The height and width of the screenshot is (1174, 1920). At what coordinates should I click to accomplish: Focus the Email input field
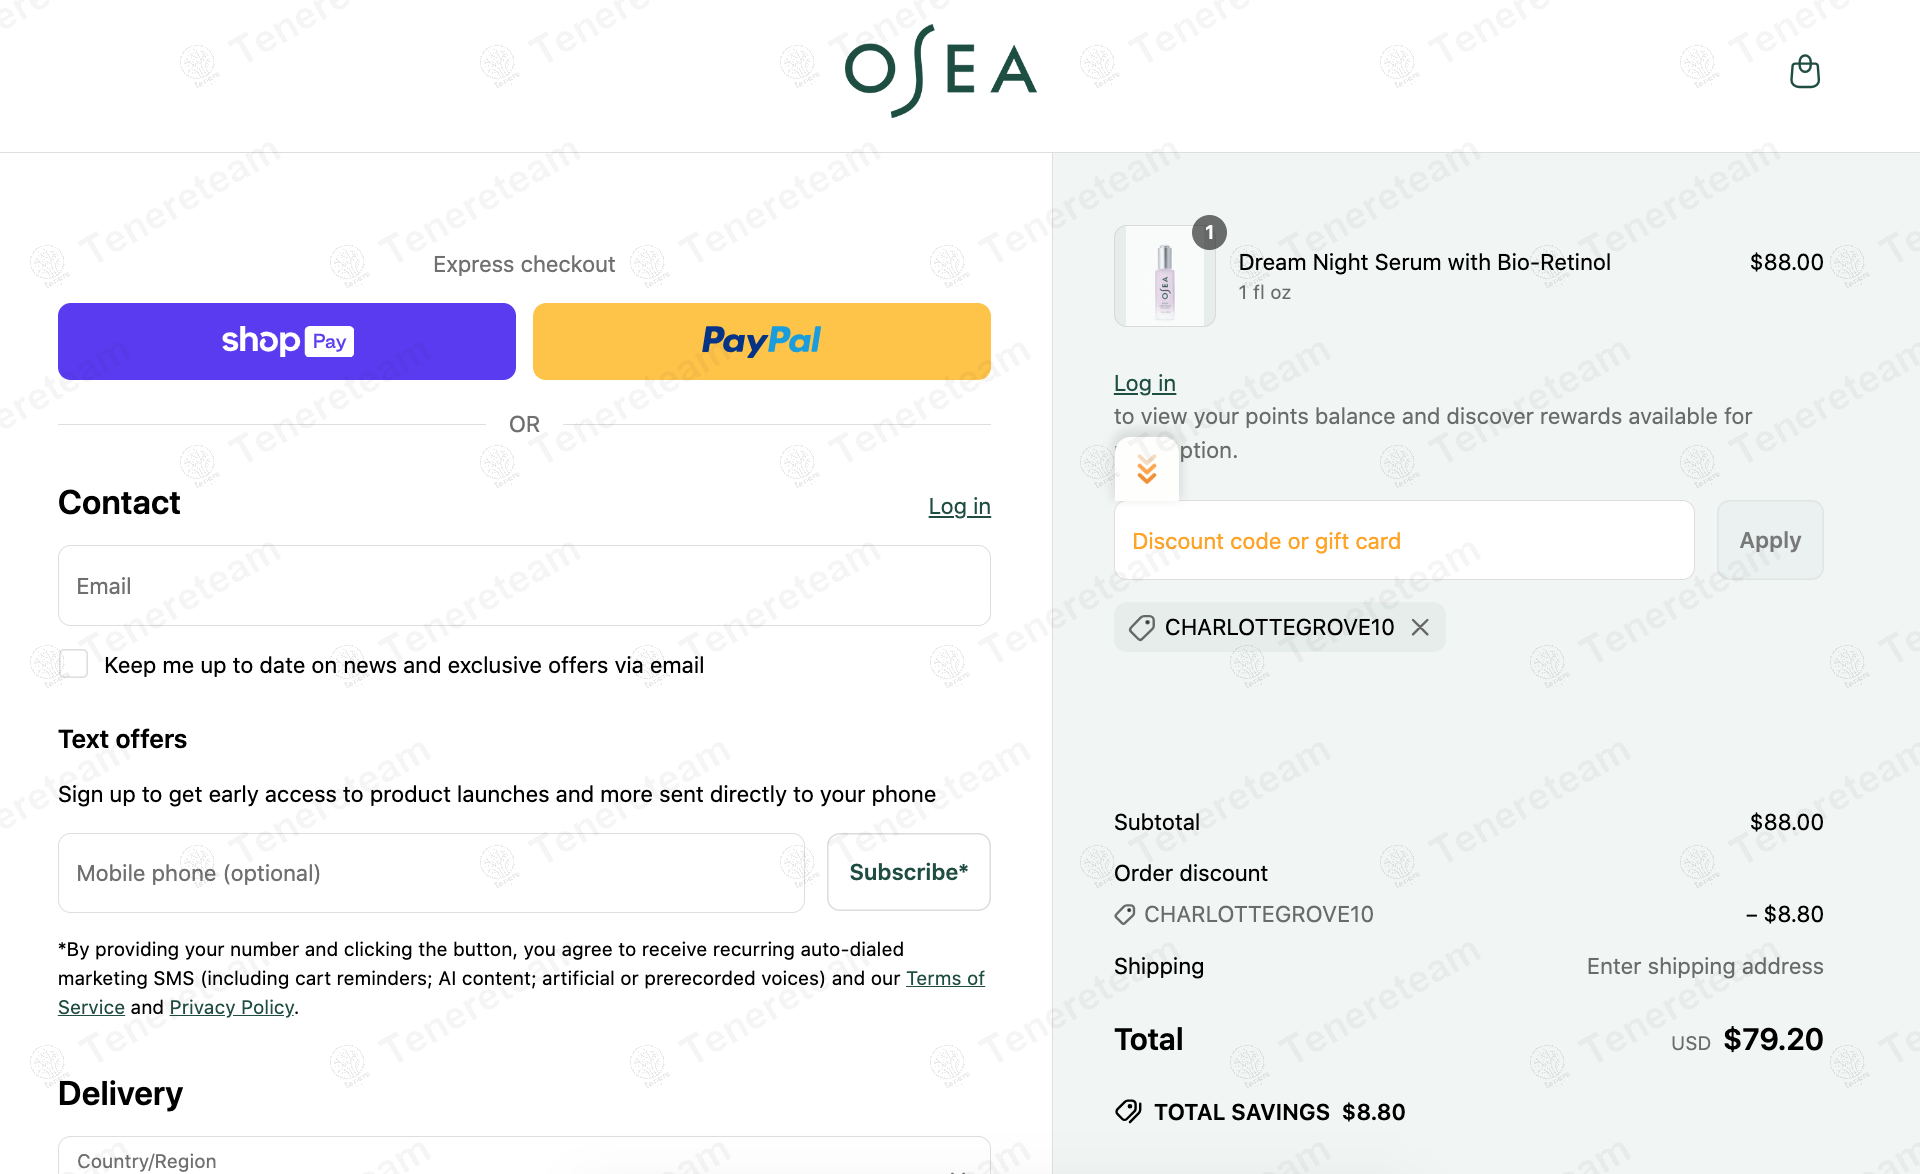pyautogui.click(x=524, y=586)
